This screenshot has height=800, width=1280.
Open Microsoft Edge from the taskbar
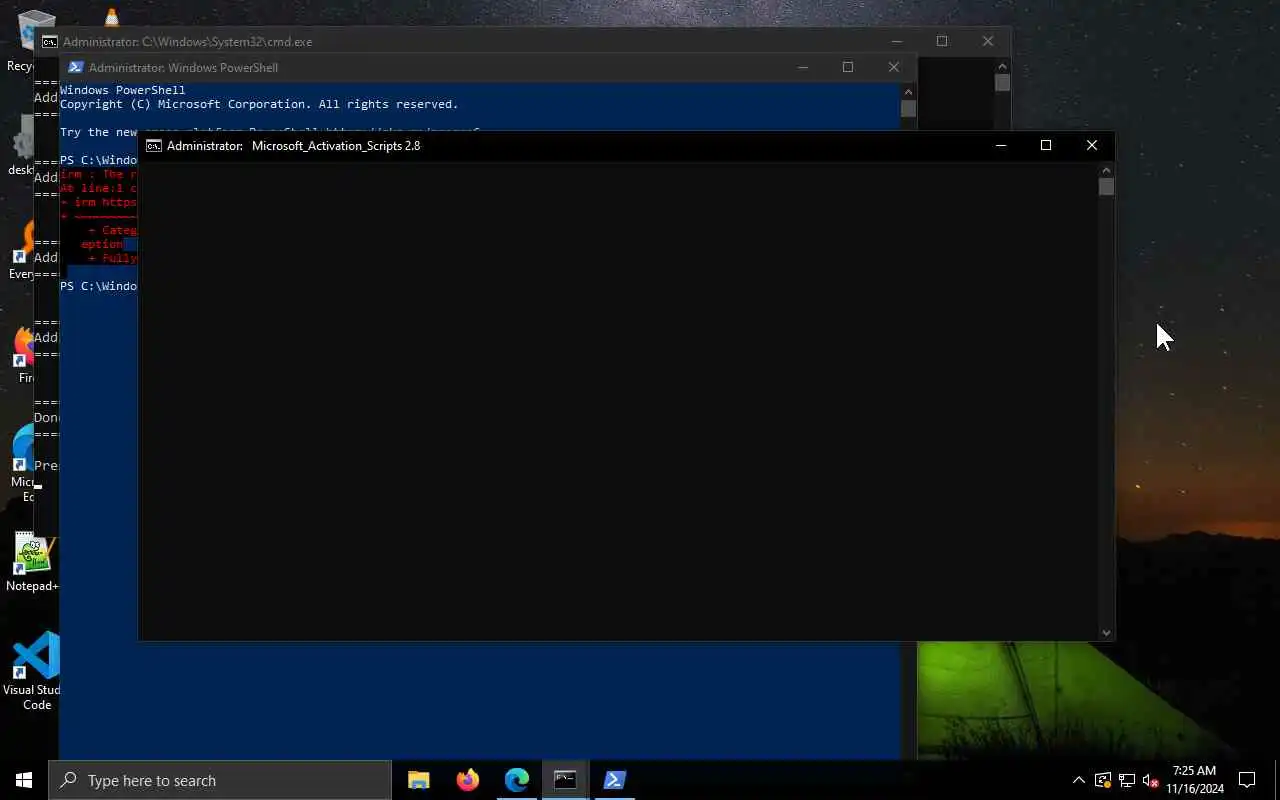click(x=517, y=780)
